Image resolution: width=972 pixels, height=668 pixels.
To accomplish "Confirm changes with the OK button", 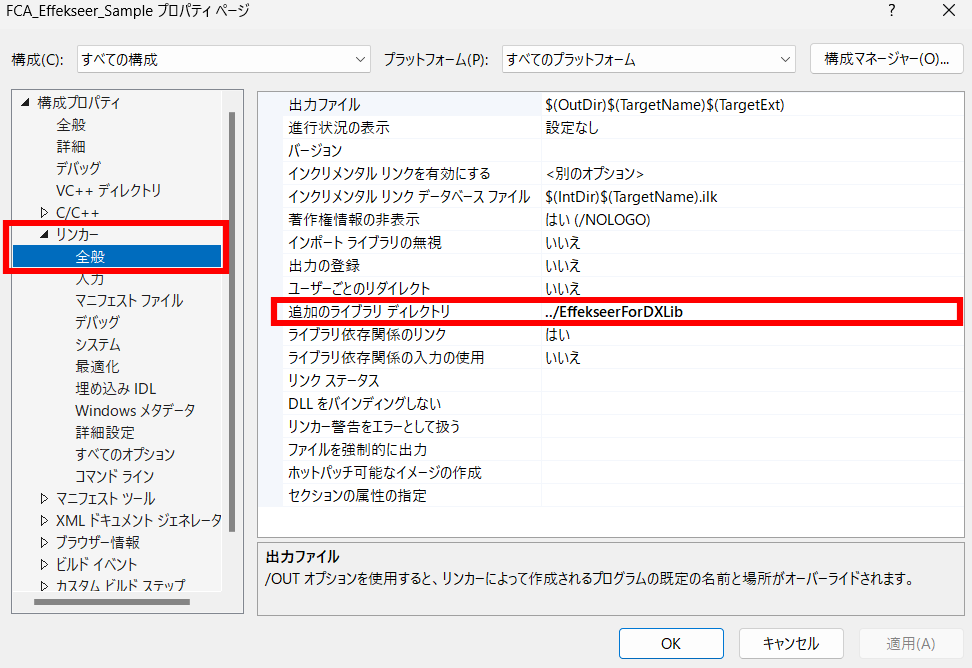I will point(670,643).
